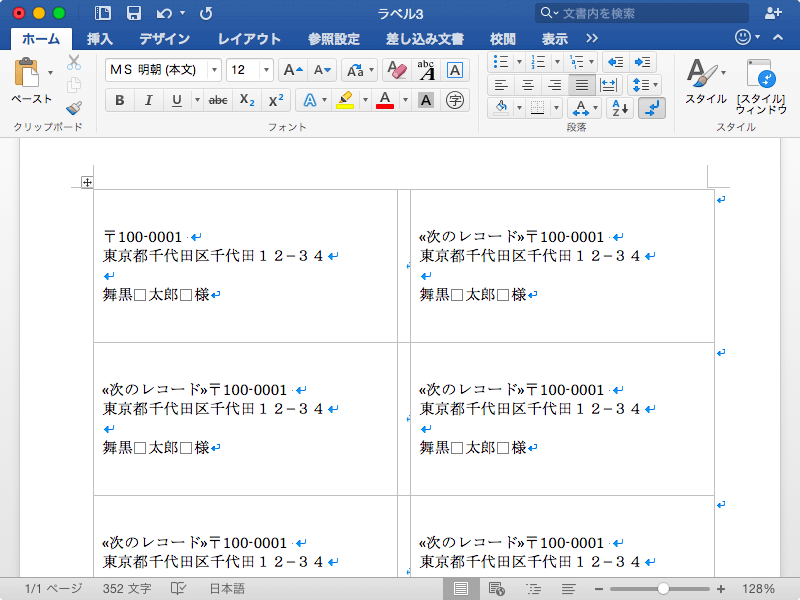This screenshot has height=600, width=800.
Task: Open the paste options dropdown arrow
Action: (50, 72)
